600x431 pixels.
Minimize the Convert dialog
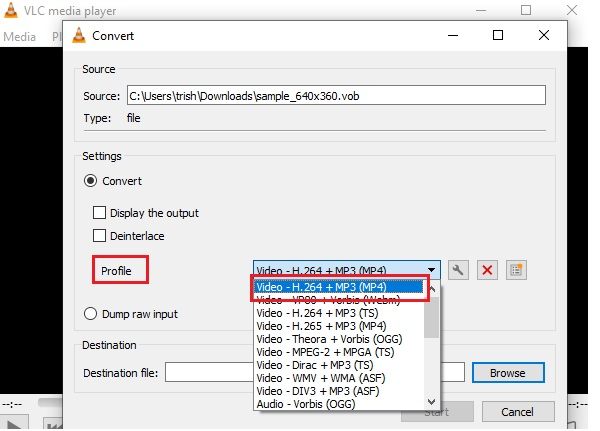coord(453,36)
